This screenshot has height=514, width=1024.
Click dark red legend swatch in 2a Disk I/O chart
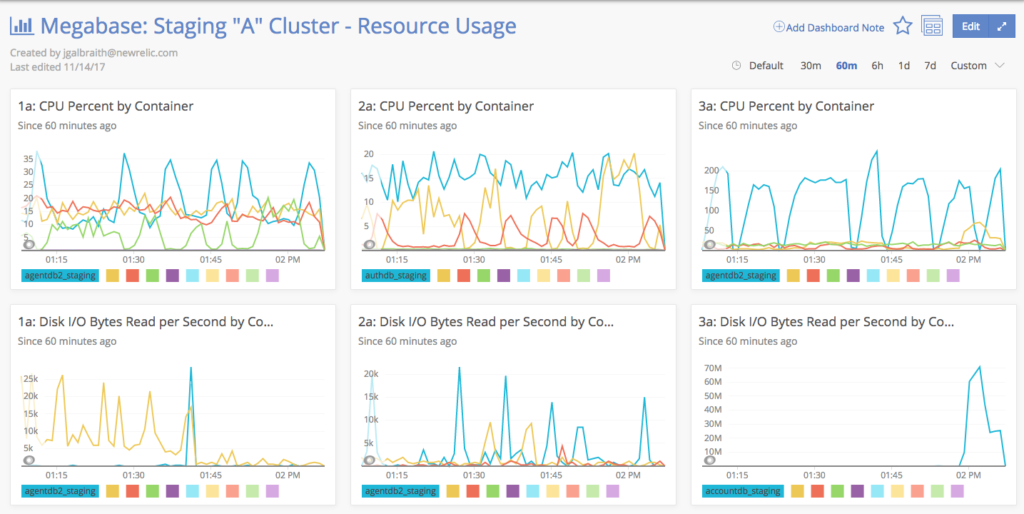(473, 491)
